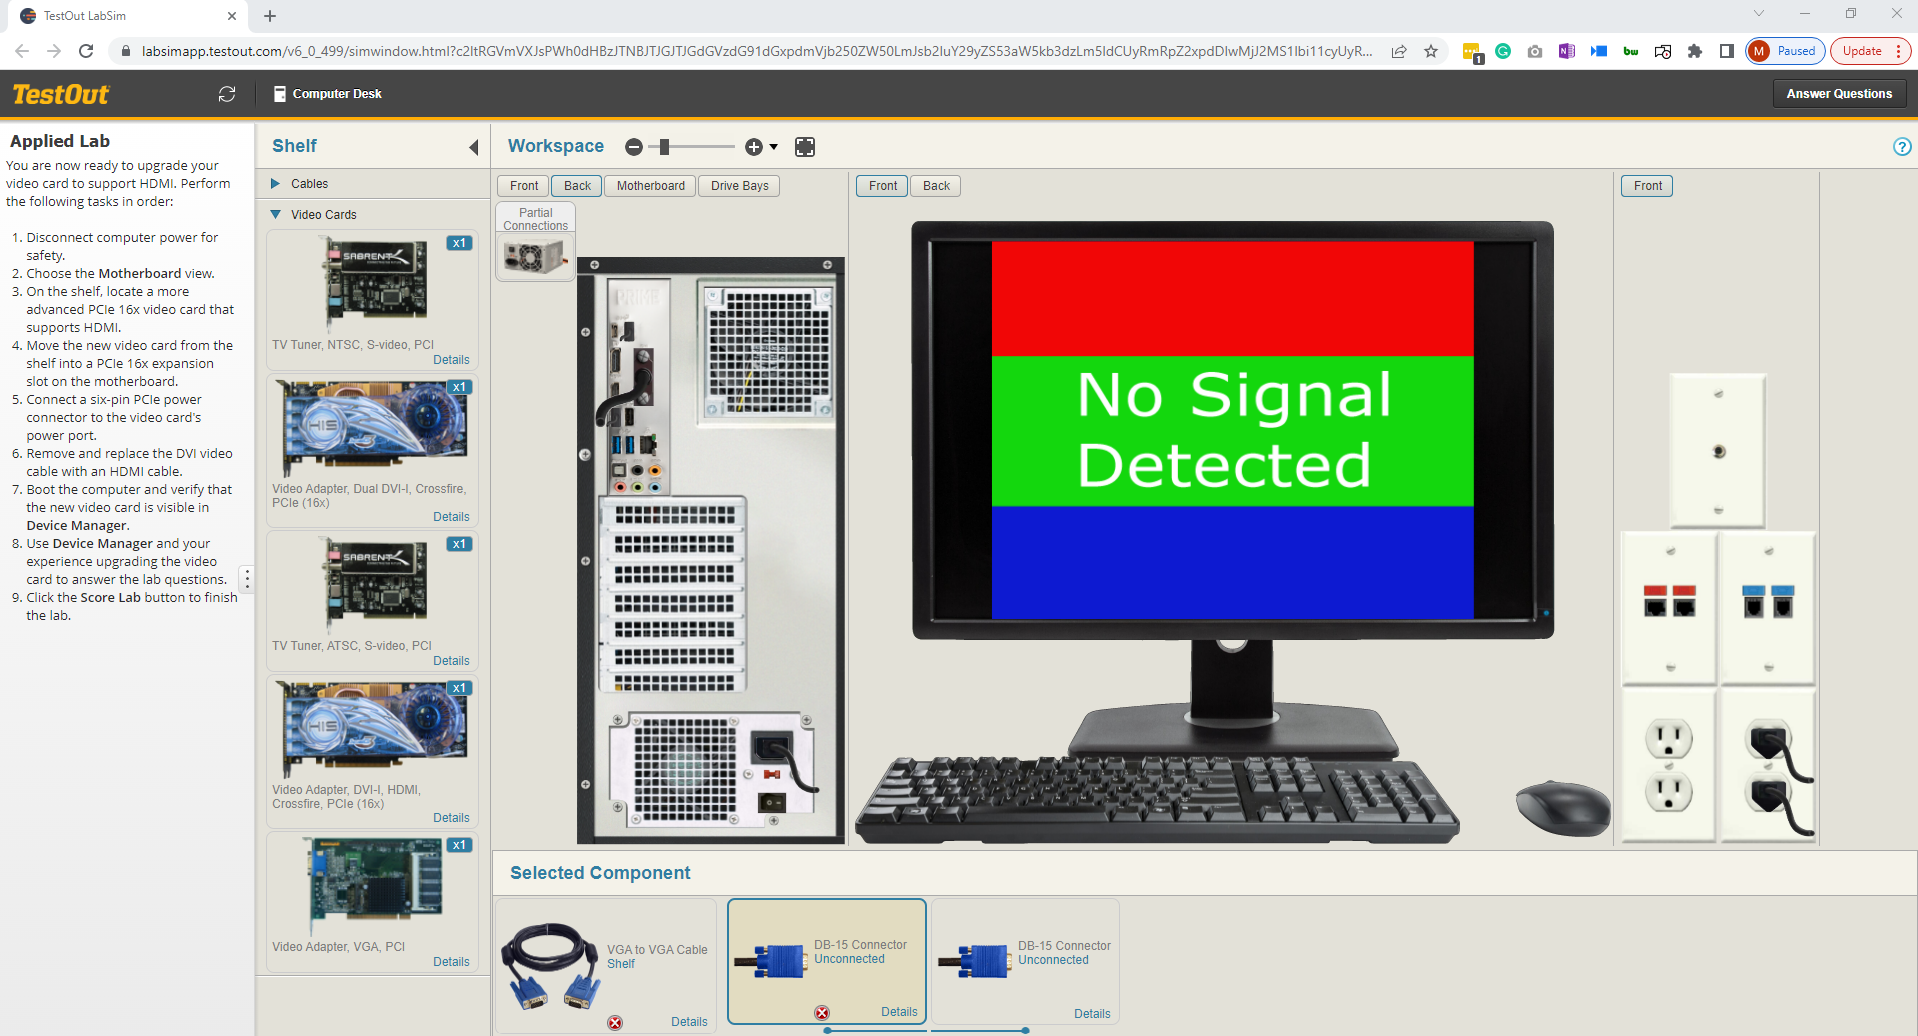1918x1036 pixels.
Task: Click the workspace zoom out minus icon
Action: pyautogui.click(x=634, y=147)
